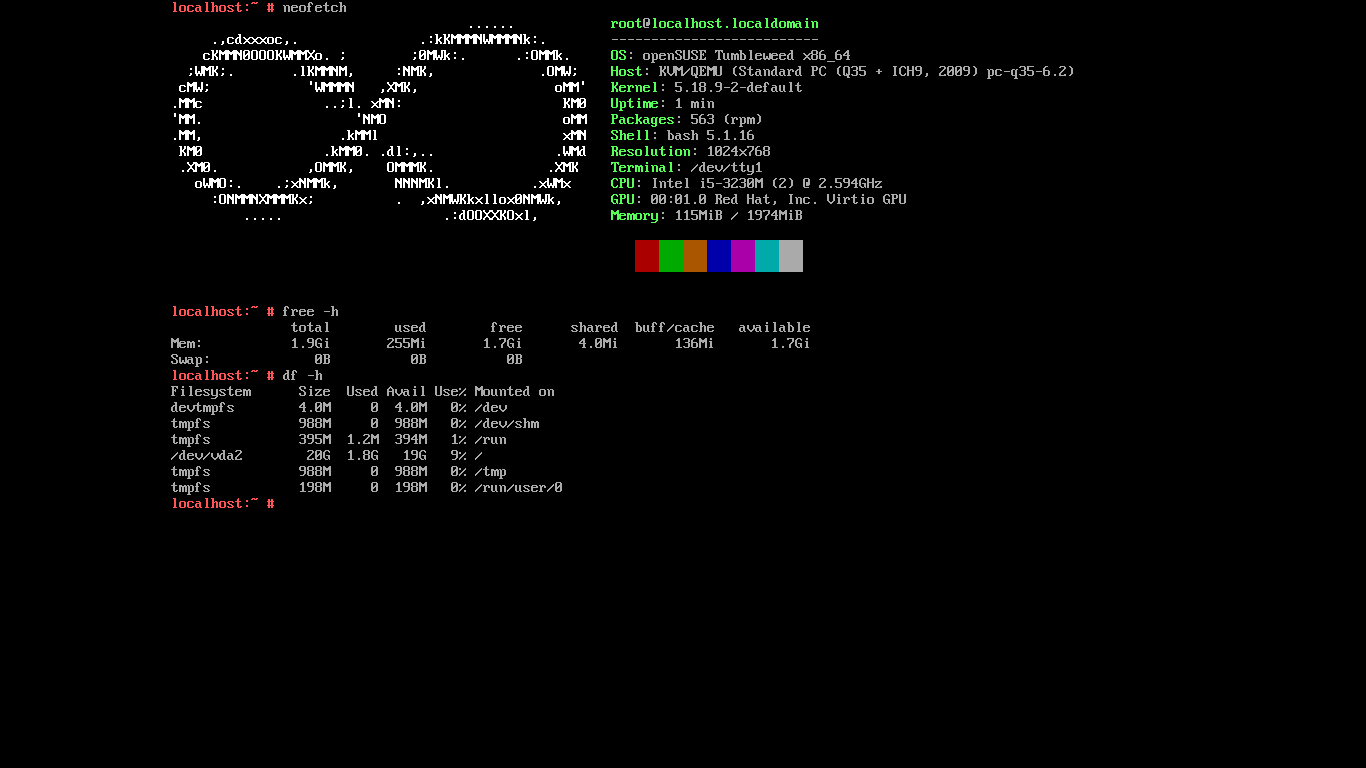Click used value '1.8G'
The height and width of the screenshot is (768, 1366).
(x=363, y=456)
